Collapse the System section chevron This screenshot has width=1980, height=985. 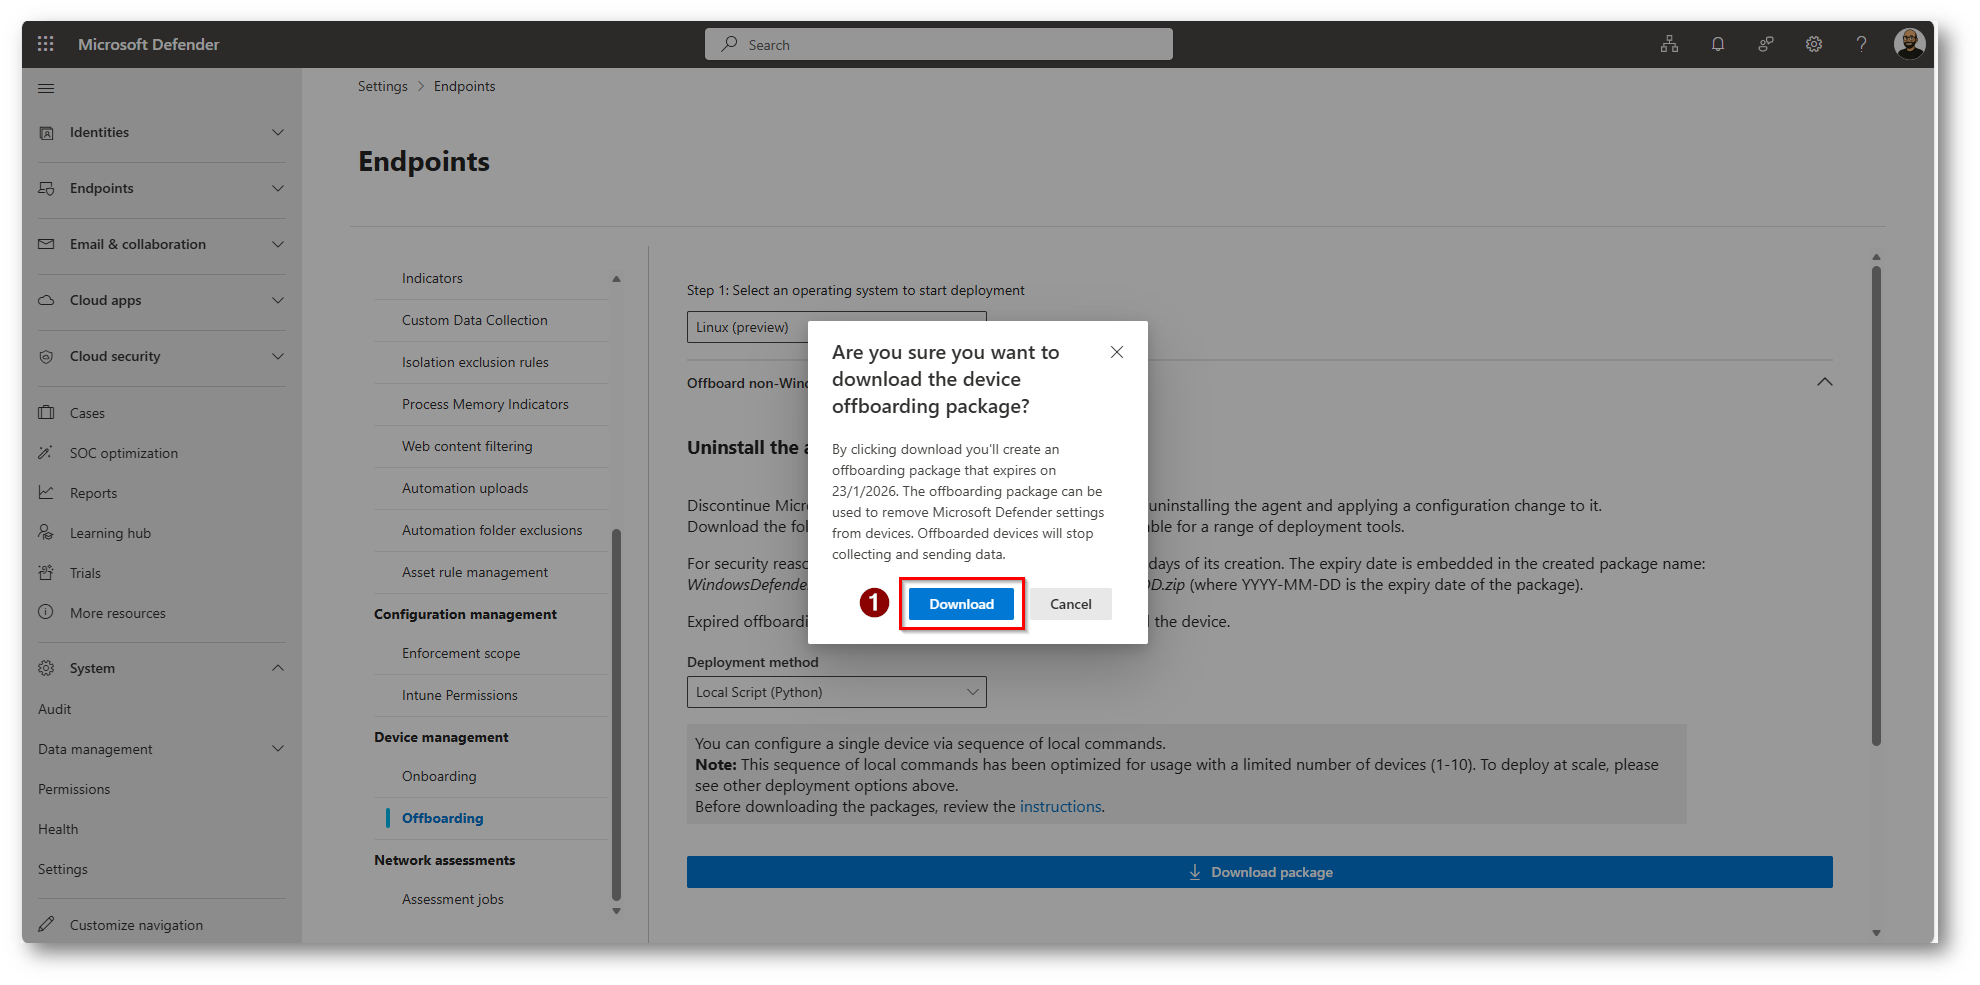278,668
